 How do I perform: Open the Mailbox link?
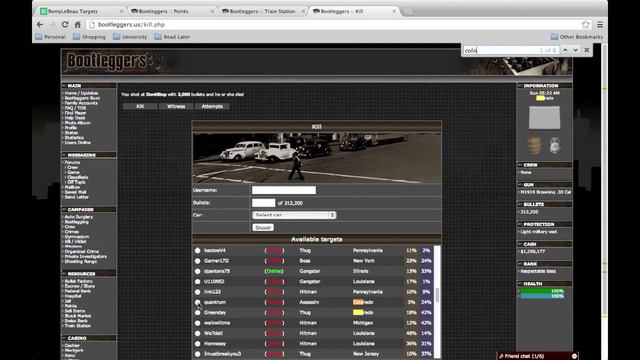pyautogui.click(x=73, y=187)
